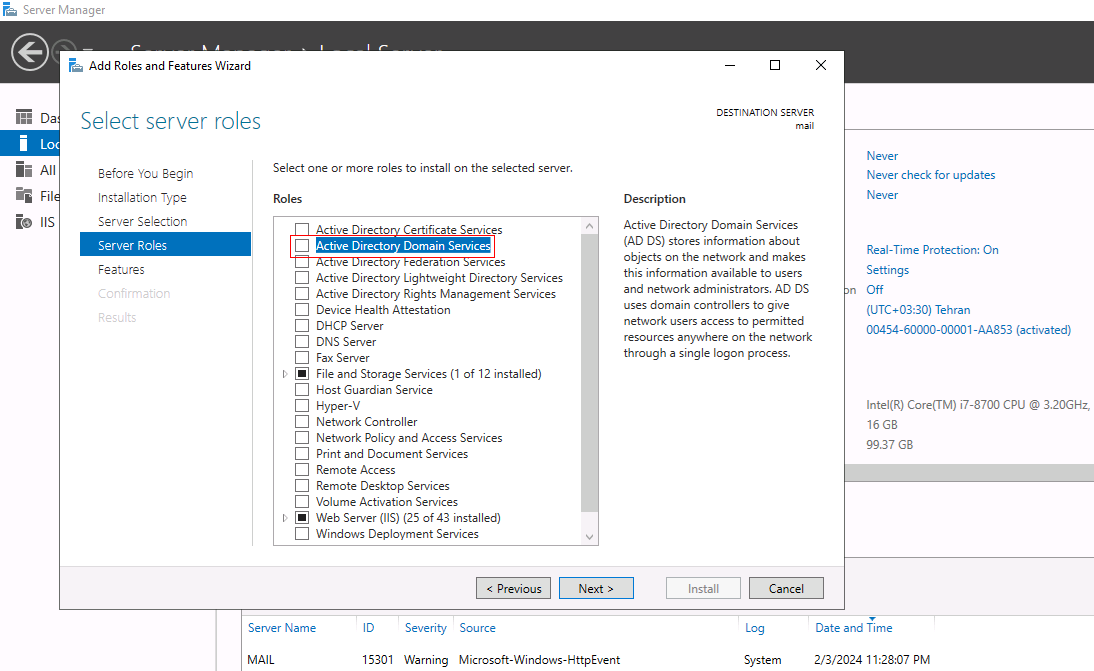1094x671 pixels.
Task: Sort events by Source column
Action: pyautogui.click(x=477, y=628)
